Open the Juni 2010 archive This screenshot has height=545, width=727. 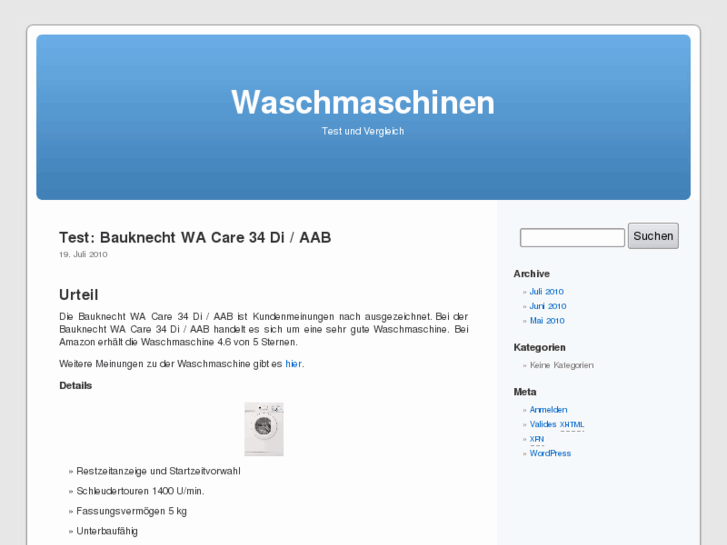click(x=548, y=306)
